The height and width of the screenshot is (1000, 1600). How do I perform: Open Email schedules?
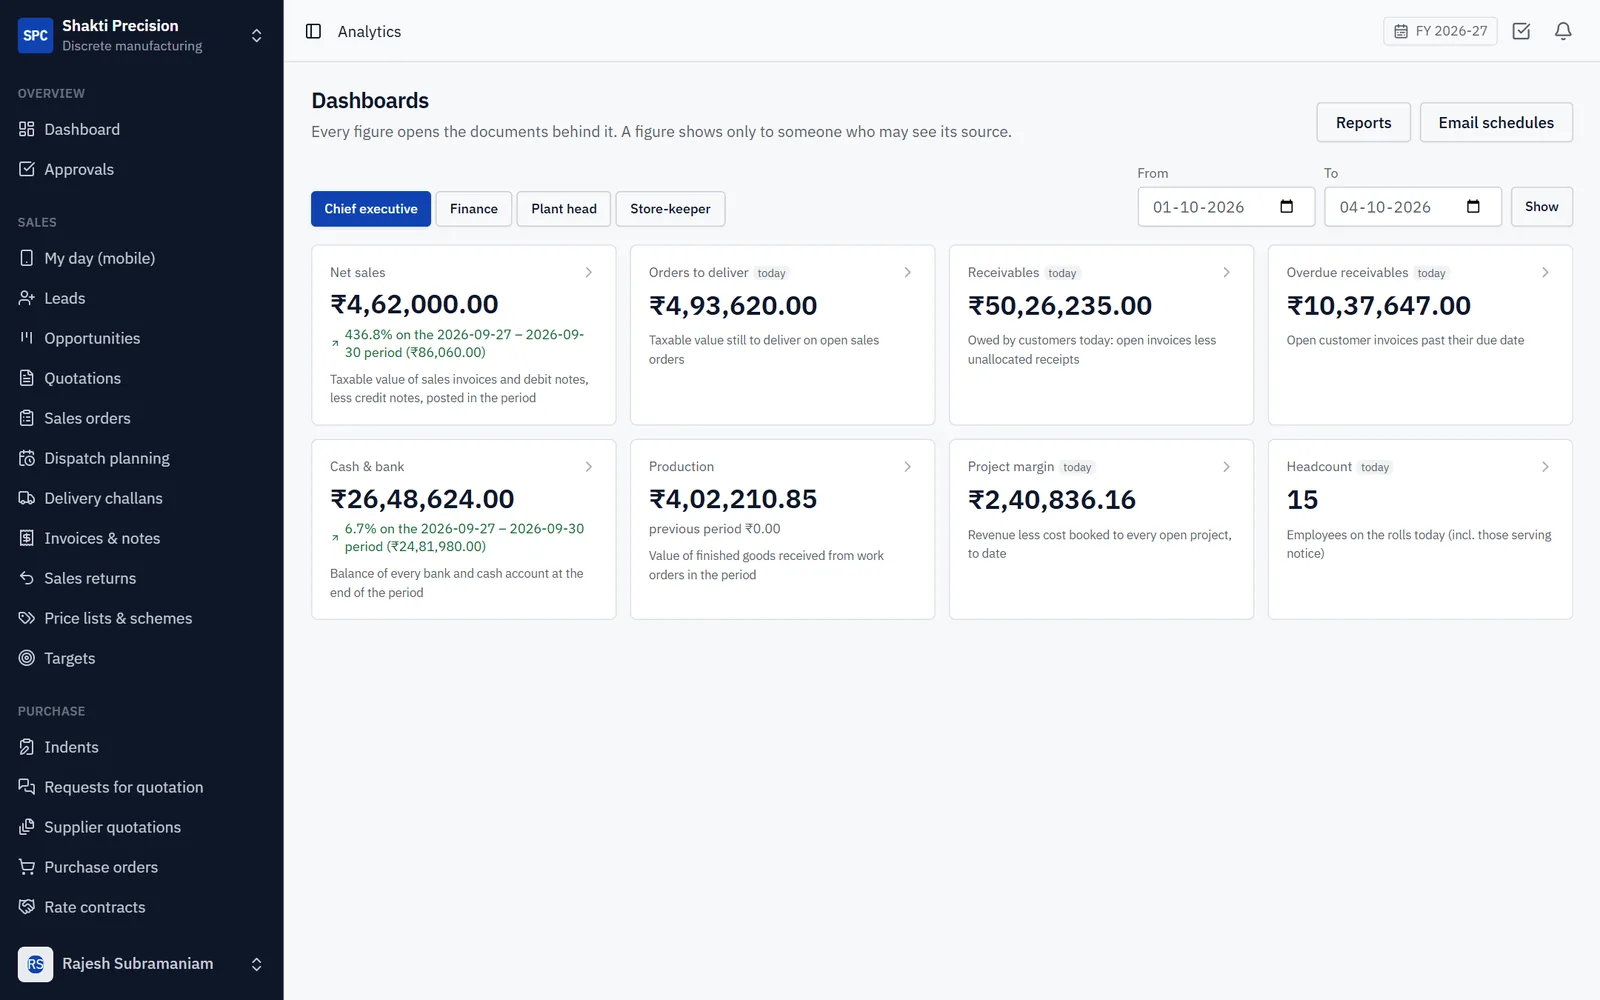1496,122
